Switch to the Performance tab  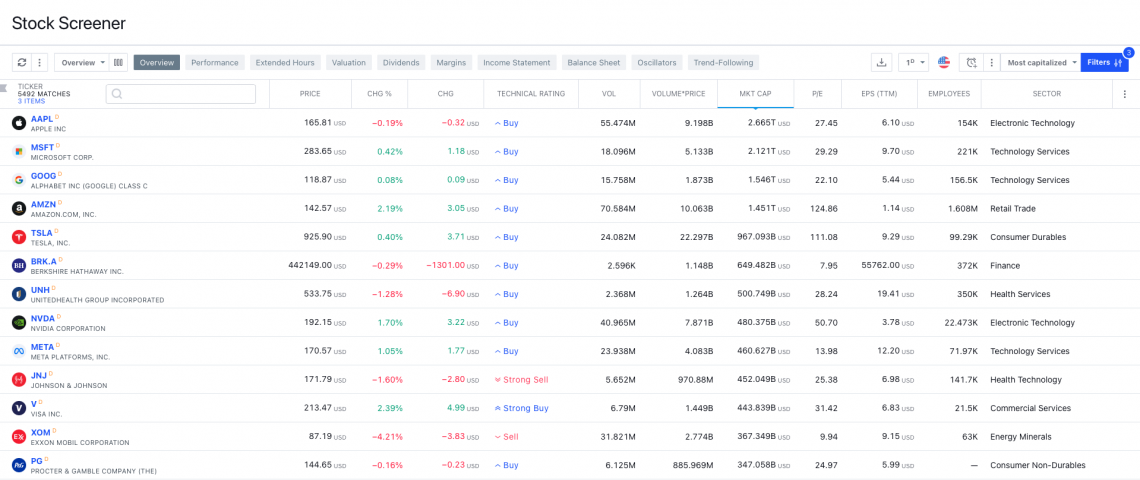pos(215,62)
